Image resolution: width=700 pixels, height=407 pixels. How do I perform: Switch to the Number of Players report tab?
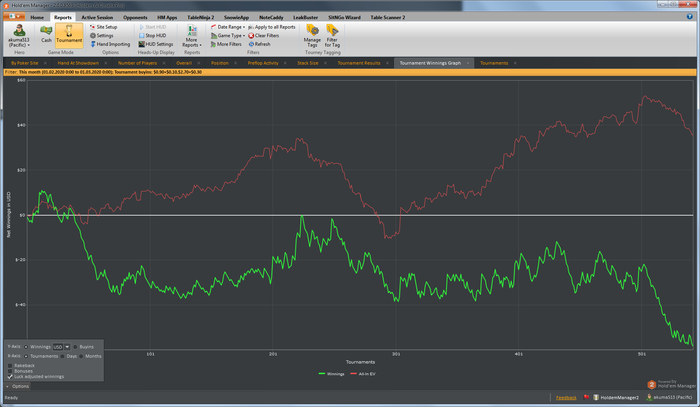138,63
